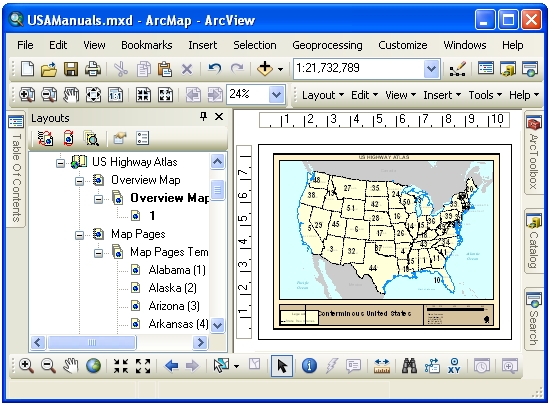The height and width of the screenshot is (405, 550).
Task: Collapse the Overview Map group node
Action: tap(79, 181)
